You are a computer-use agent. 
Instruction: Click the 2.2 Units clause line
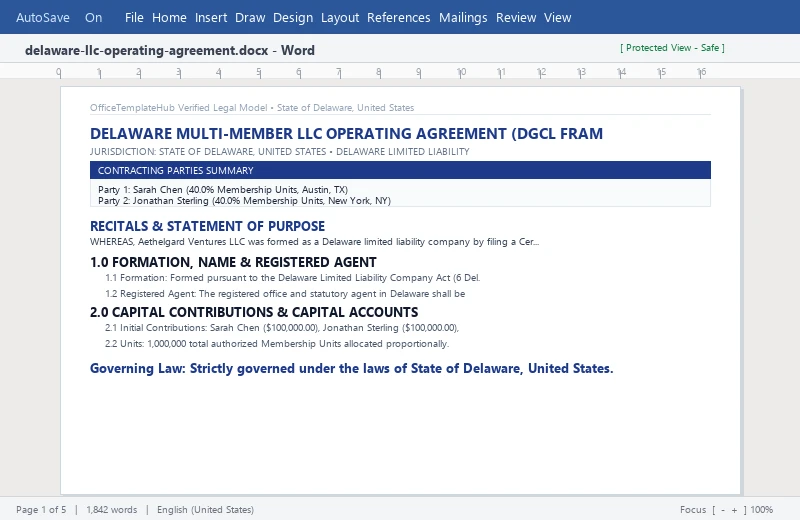click(277, 343)
